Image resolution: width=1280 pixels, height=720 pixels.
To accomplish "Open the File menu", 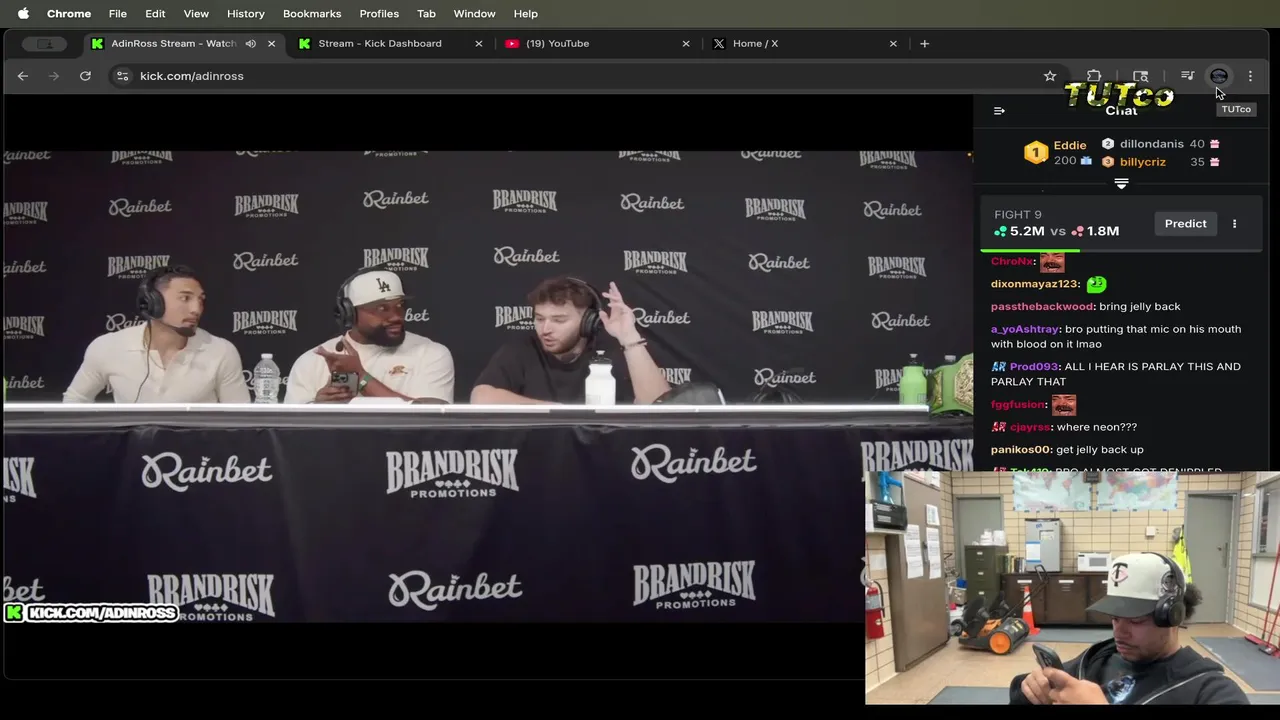I will [118, 14].
